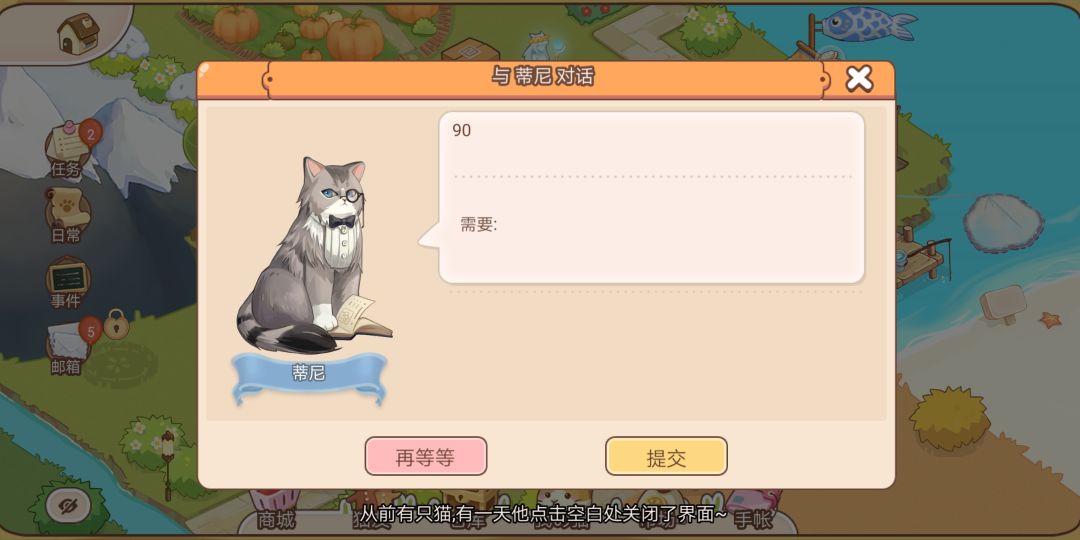This screenshot has width=1080, height=540.
Task: Click the cat portrait of 蒂尼
Action: [313, 255]
